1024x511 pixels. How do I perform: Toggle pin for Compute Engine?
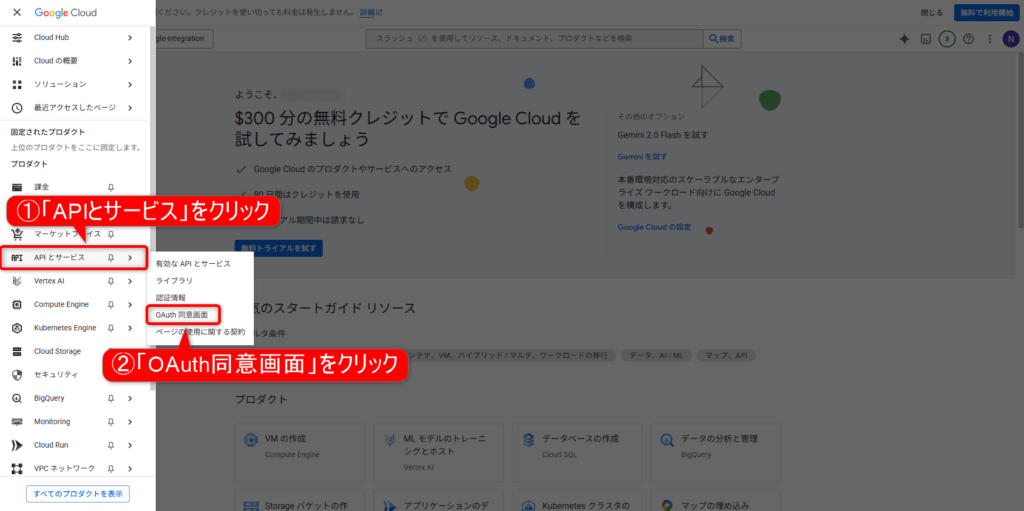(x=111, y=304)
